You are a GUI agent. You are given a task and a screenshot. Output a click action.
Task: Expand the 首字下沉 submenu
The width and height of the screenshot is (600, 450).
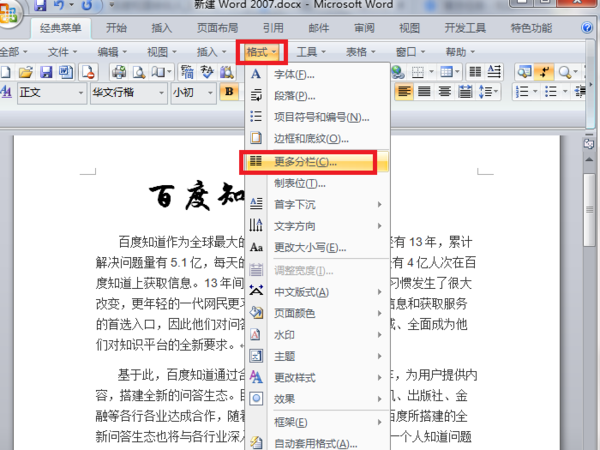point(318,205)
